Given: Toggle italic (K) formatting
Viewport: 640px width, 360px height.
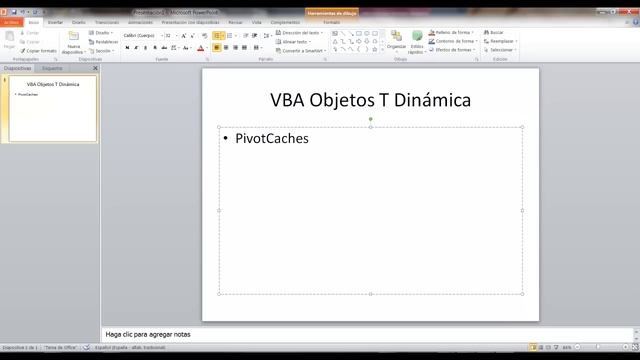Looking at the screenshot, I should [x=136, y=48].
